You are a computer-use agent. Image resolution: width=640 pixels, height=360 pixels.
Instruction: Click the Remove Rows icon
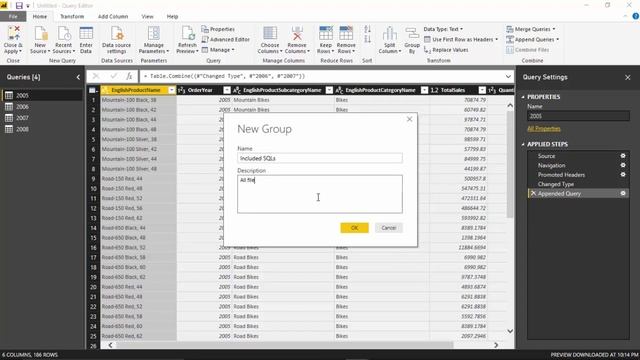346,33
